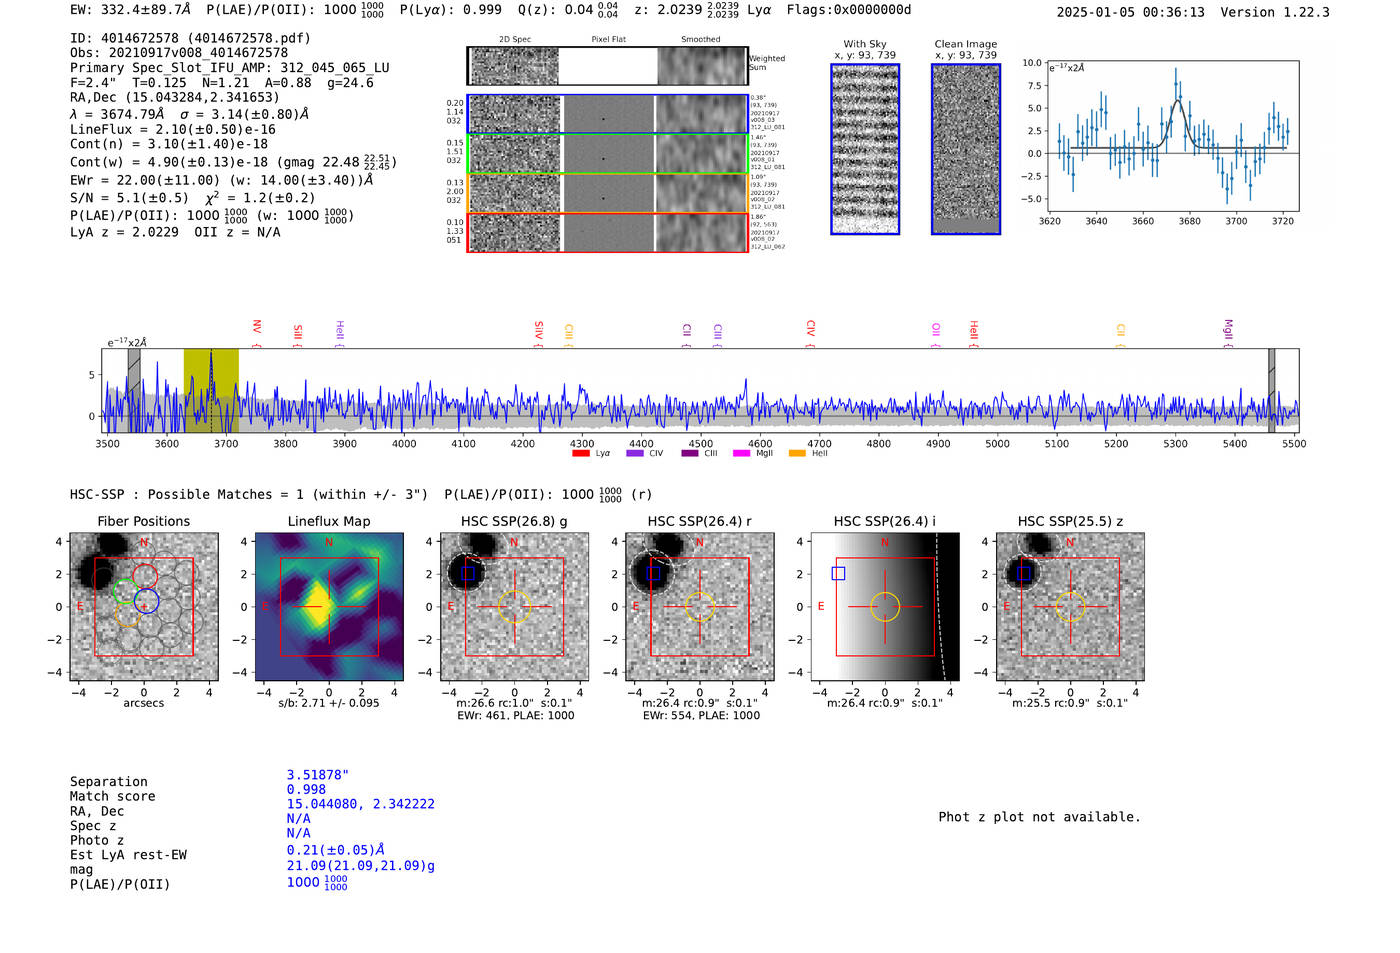Click the 2025-01-05 00:36:13 timestamp

click(1131, 13)
